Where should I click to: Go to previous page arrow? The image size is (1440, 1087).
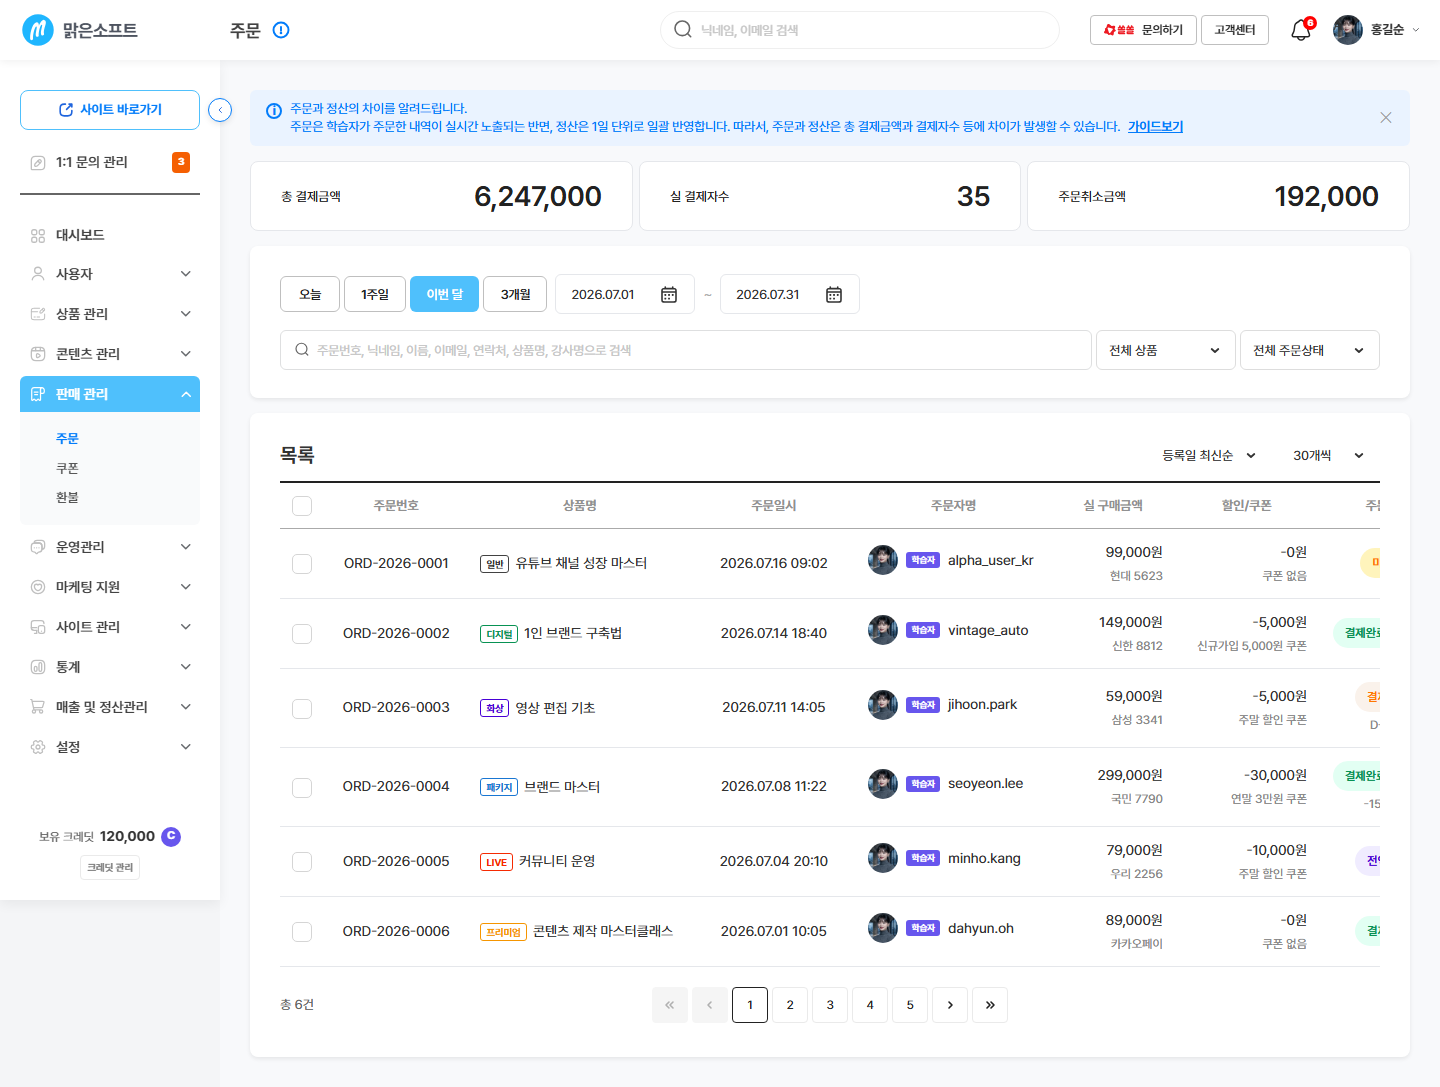click(710, 1005)
